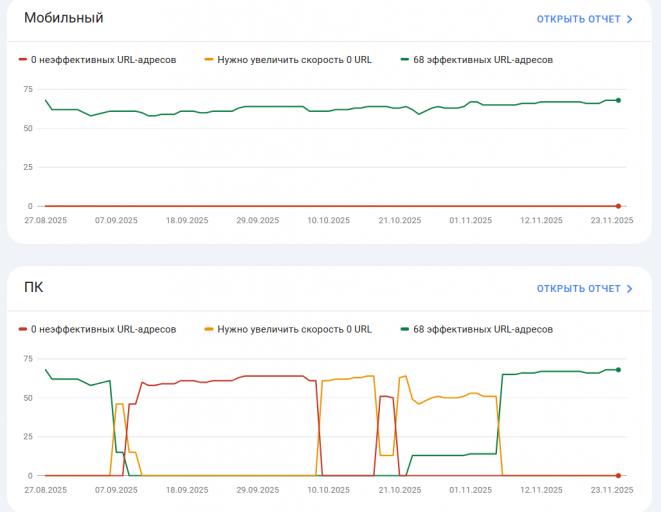Viewport: 661px width, 512px height.
Task: Select the green end data point on Мобильный chart
Action: [x=619, y=100]
